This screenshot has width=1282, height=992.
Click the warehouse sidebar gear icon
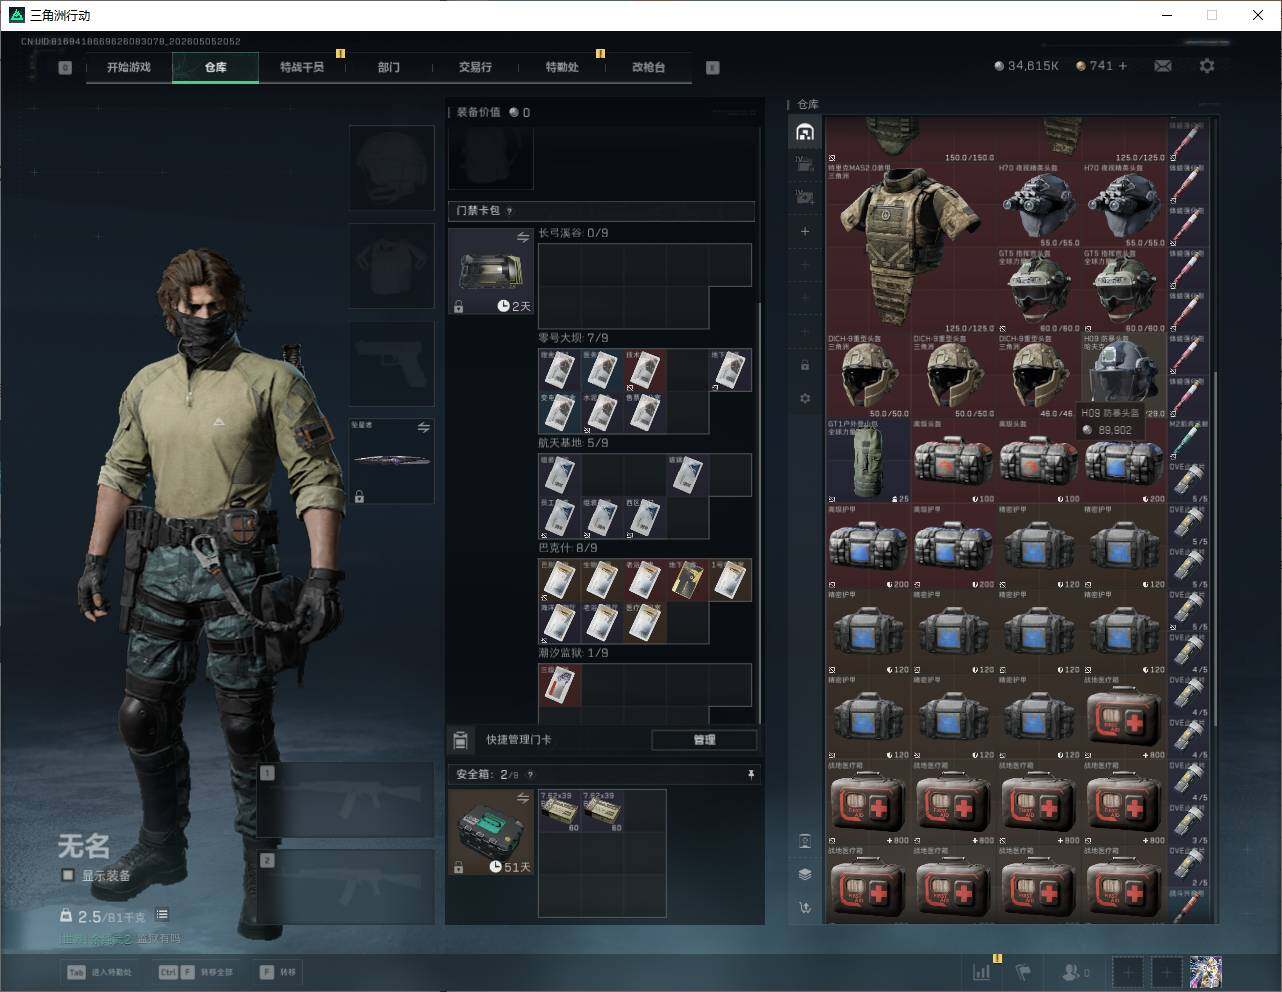[805, 398]
